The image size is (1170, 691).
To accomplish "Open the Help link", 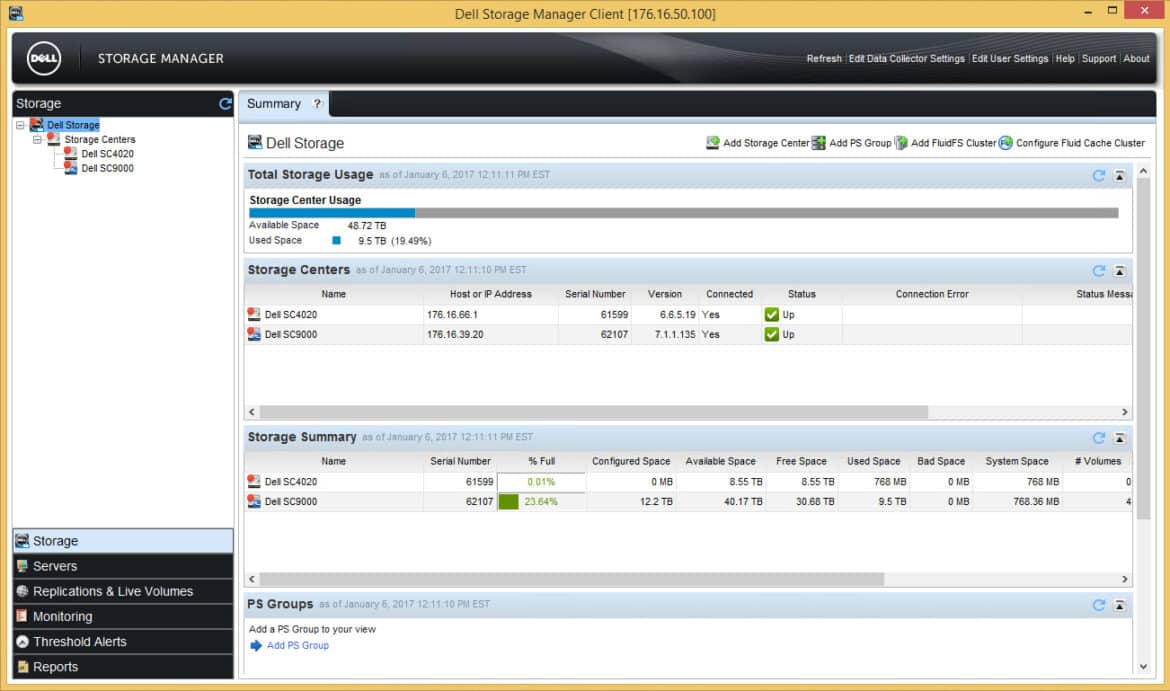I will point(1065,58).
